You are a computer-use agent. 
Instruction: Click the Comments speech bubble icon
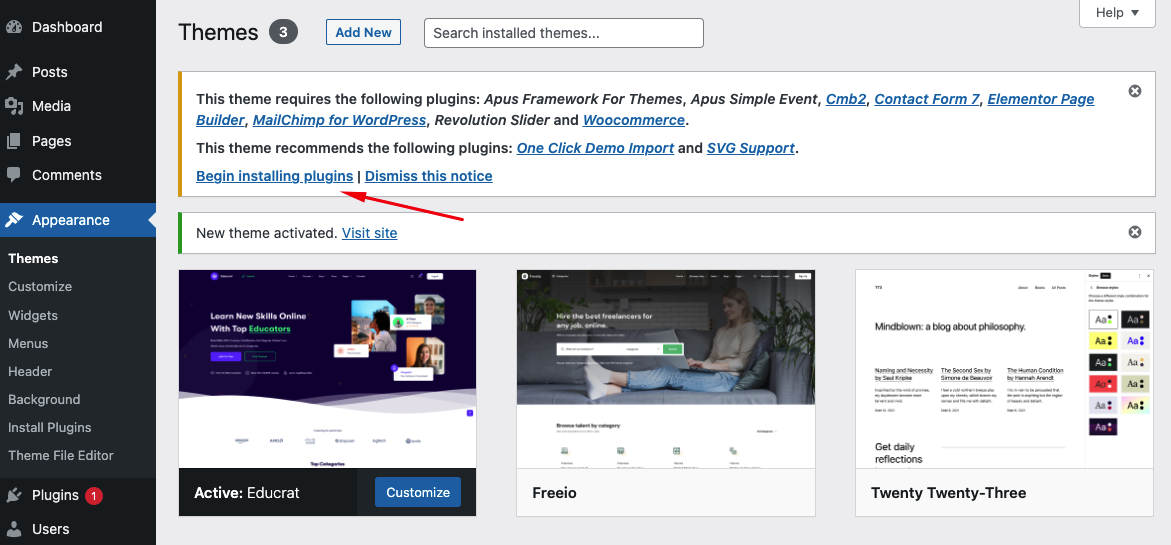[x=14, y=175]
